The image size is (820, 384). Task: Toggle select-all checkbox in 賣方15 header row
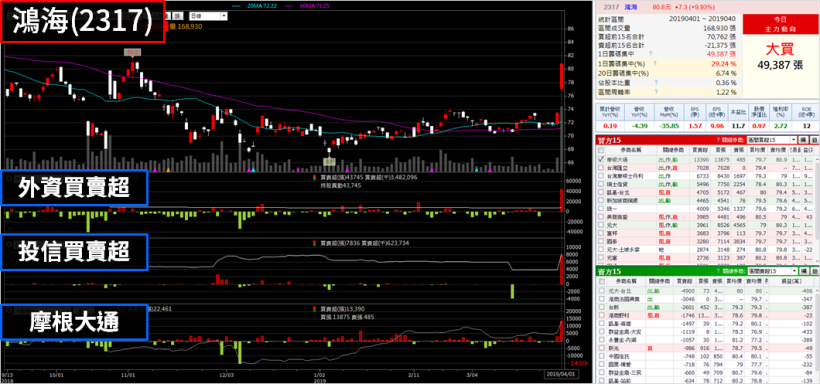click(x=601, y=281)
